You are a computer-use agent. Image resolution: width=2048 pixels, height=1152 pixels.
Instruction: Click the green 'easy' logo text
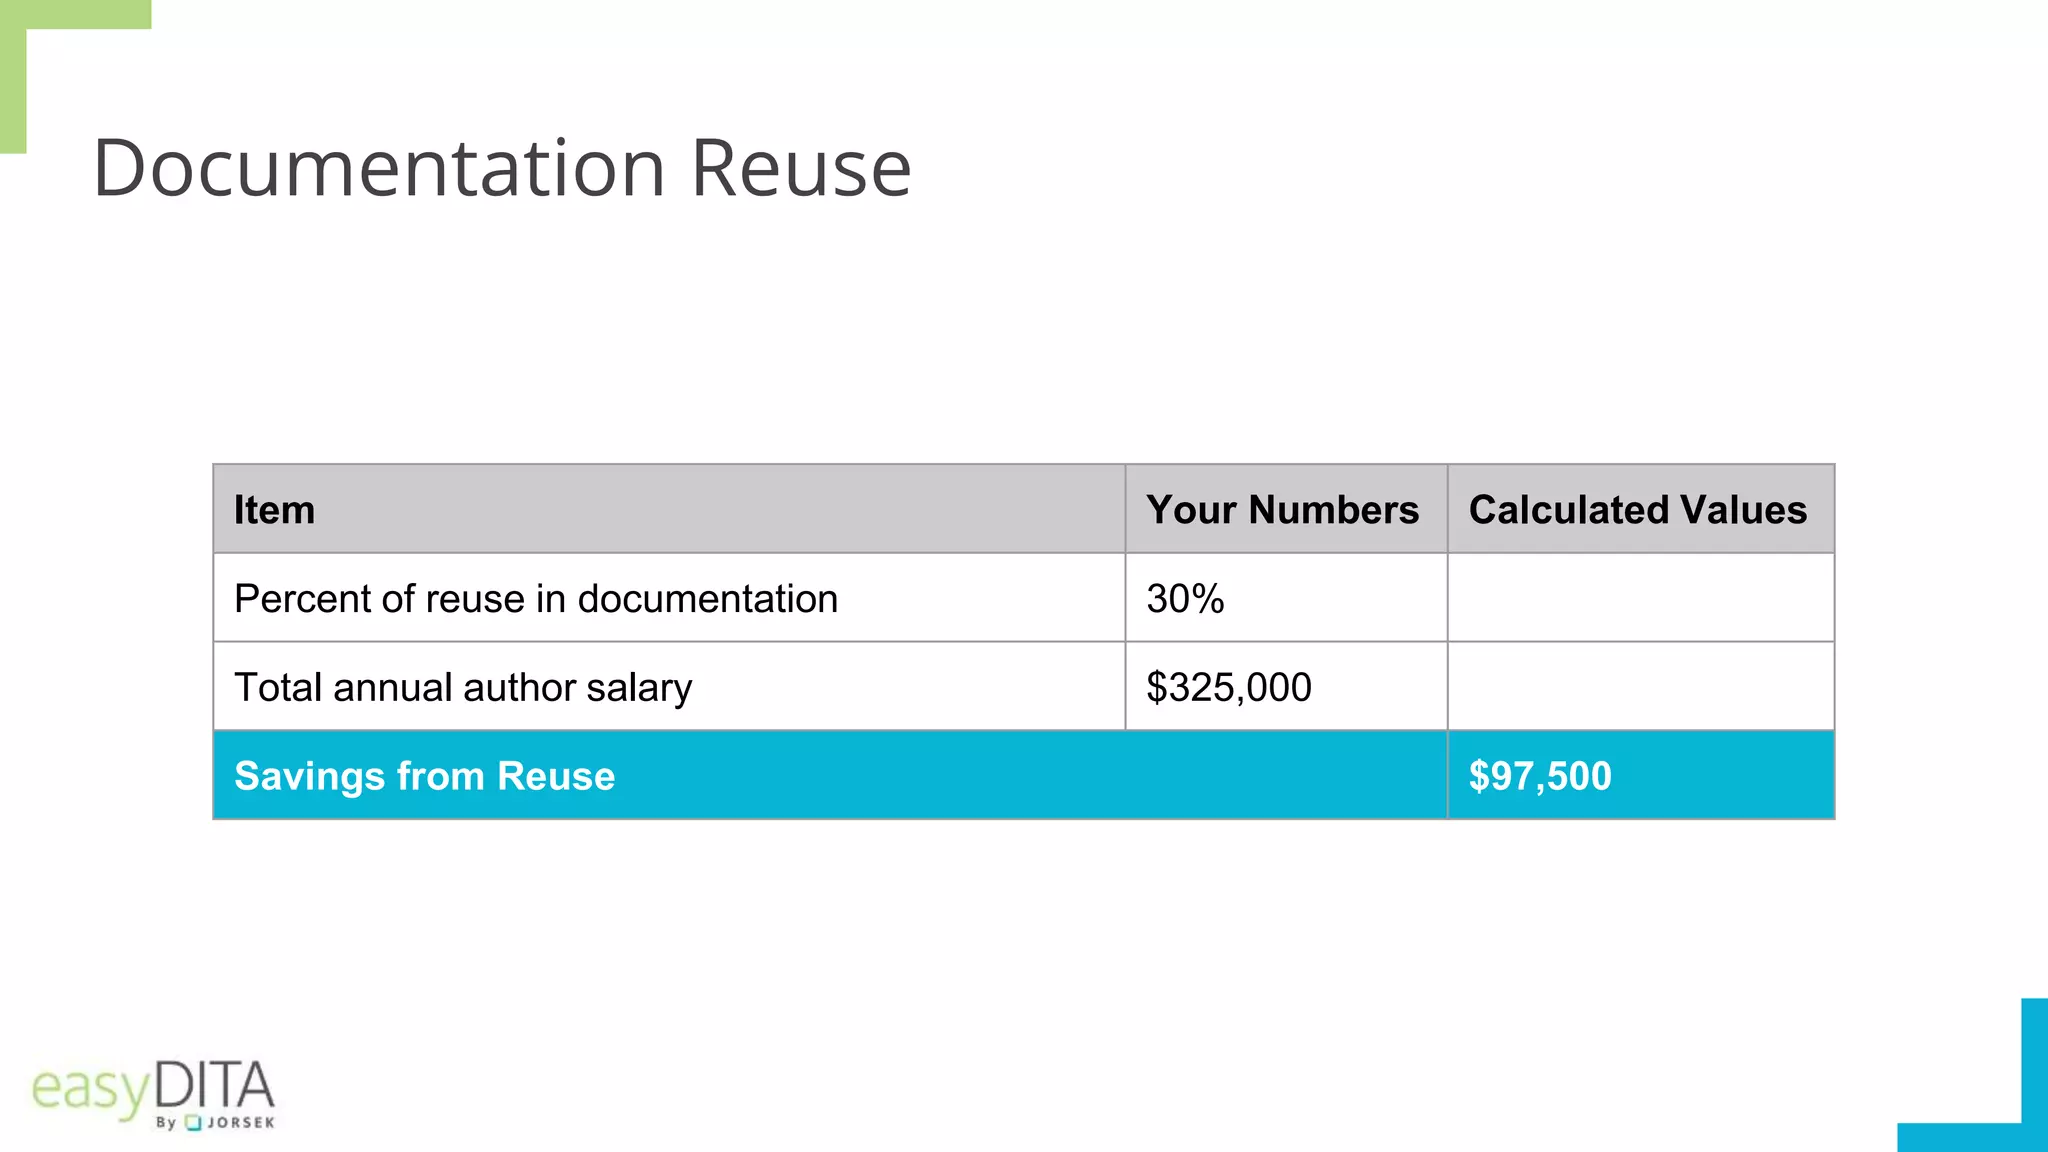click(90, 1089)
